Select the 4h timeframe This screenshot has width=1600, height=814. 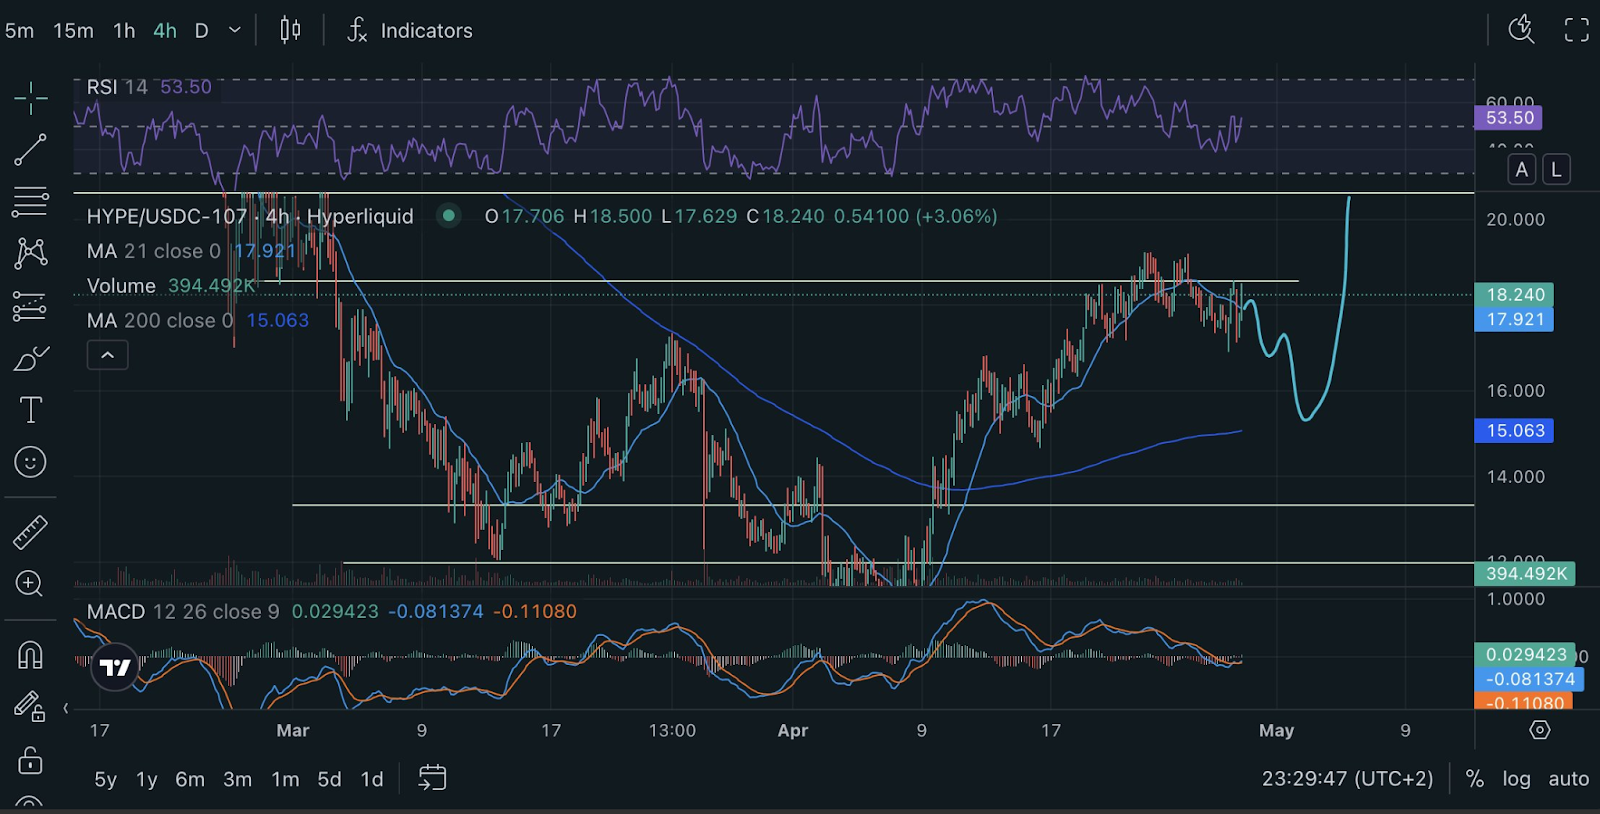point(165,31)
